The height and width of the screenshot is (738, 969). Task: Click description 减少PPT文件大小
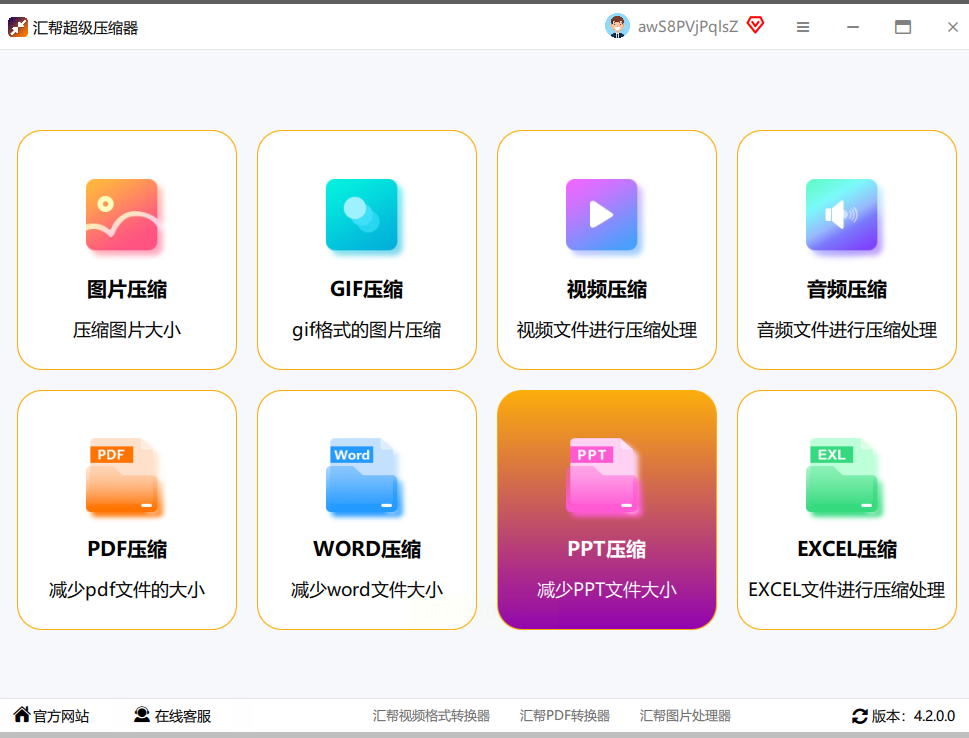pos(607,590)
